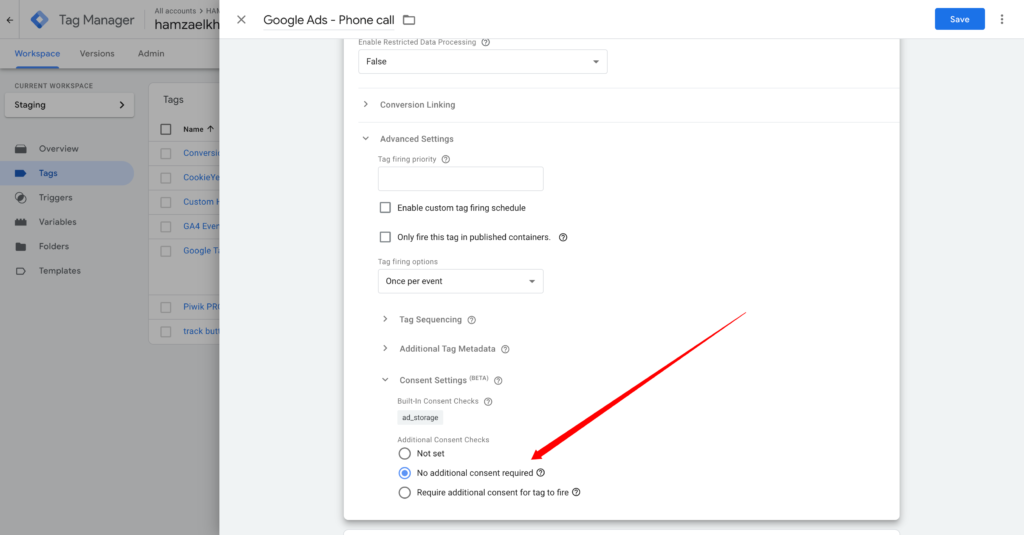
Task: Click the Tag firing priority input field
Action: (460, 179)
